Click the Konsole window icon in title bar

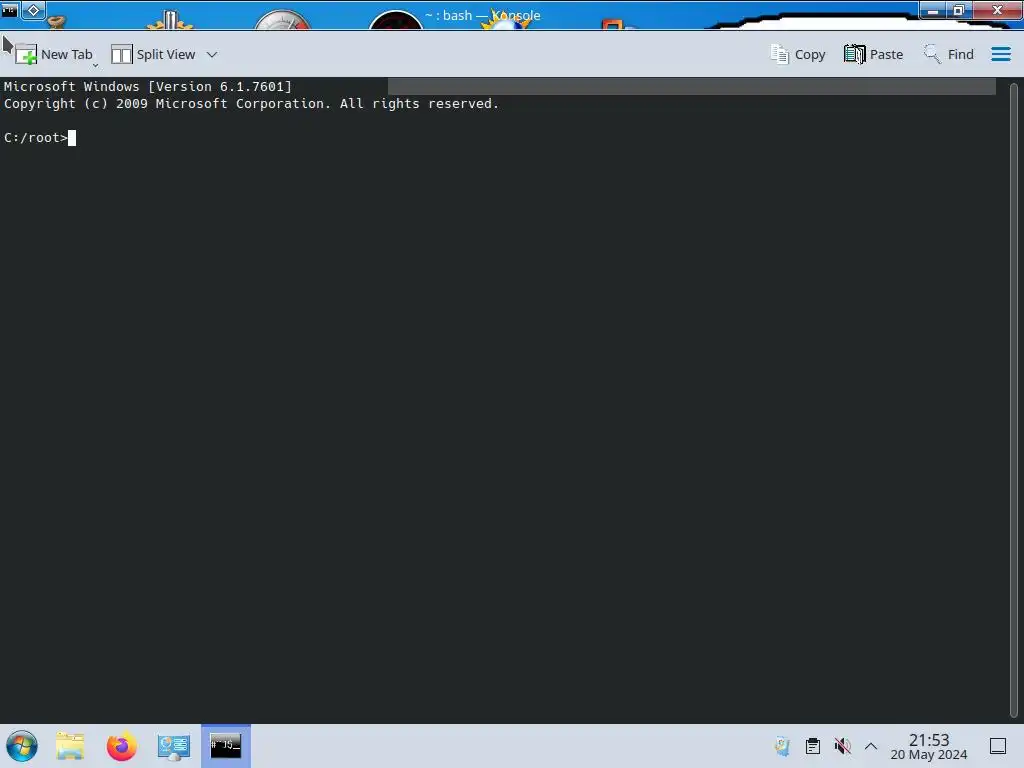pyautogui.click(x=9, y=10)
